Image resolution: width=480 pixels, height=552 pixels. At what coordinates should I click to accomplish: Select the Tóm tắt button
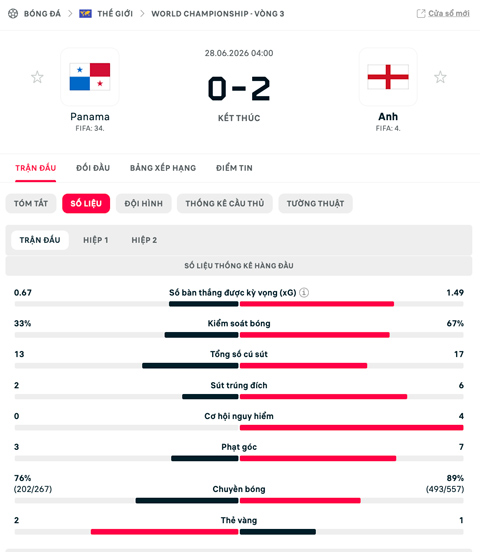(31, 203)
